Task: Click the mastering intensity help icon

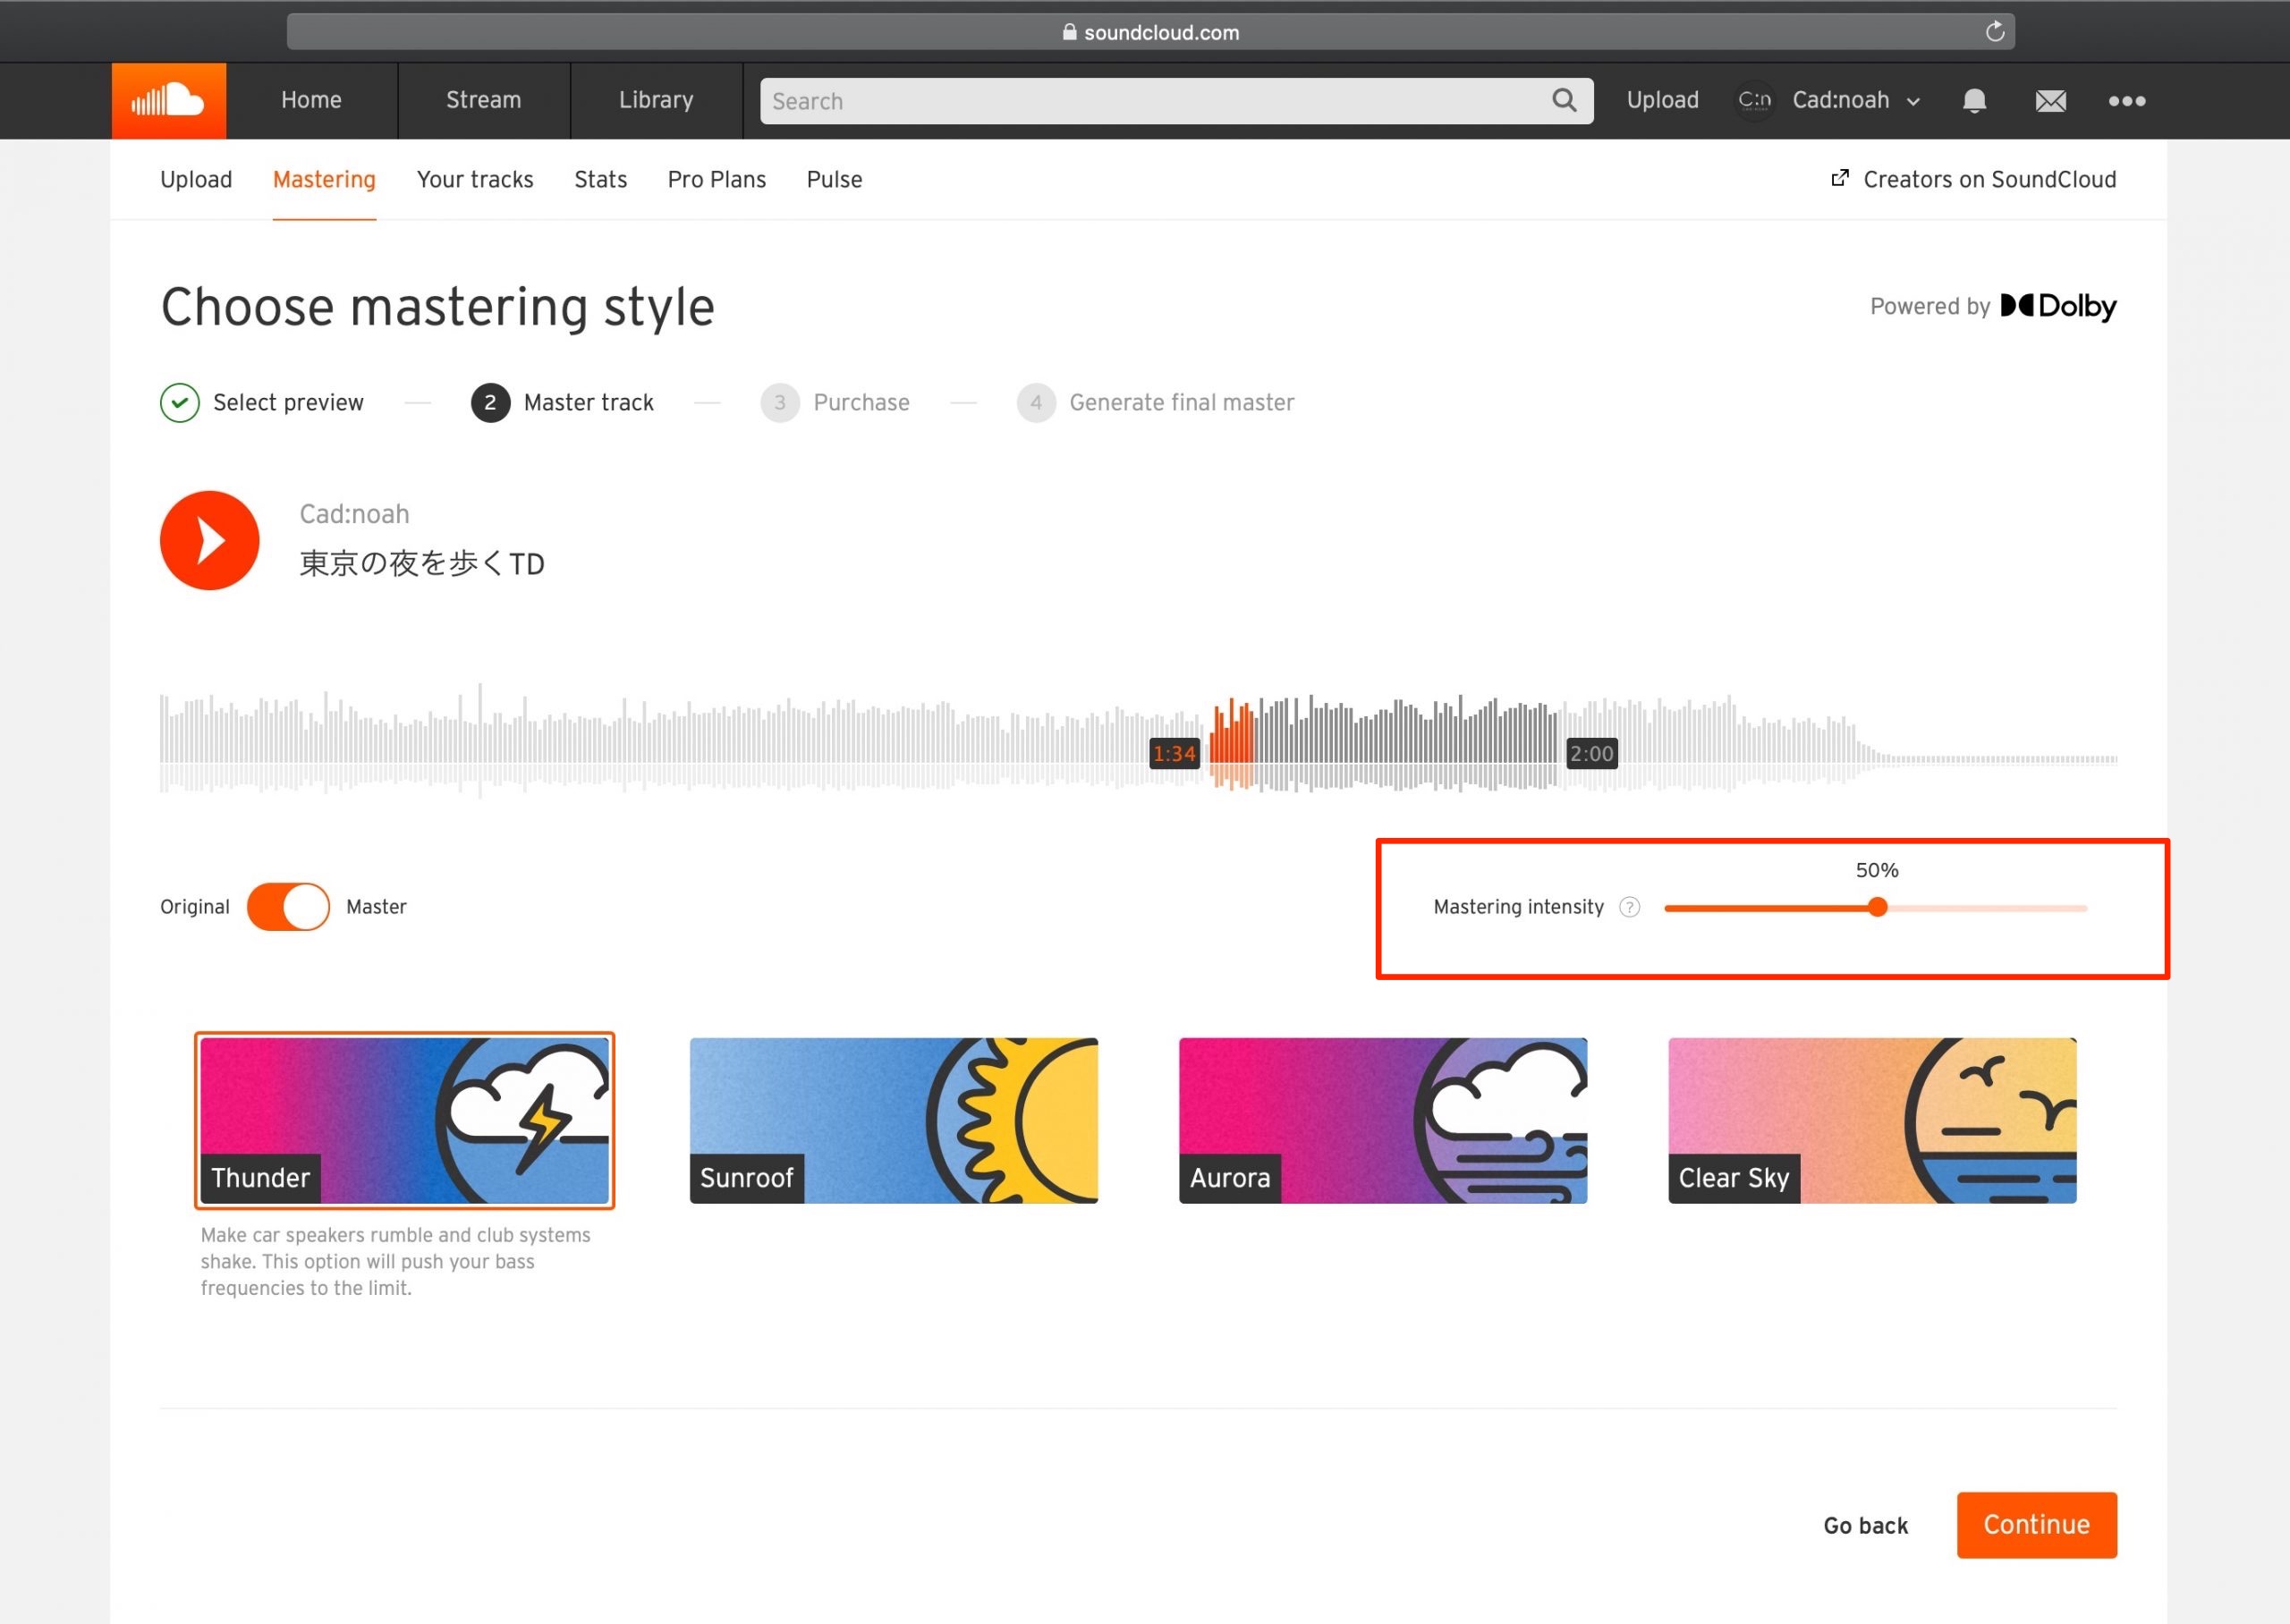Action: click(1629, 906)
